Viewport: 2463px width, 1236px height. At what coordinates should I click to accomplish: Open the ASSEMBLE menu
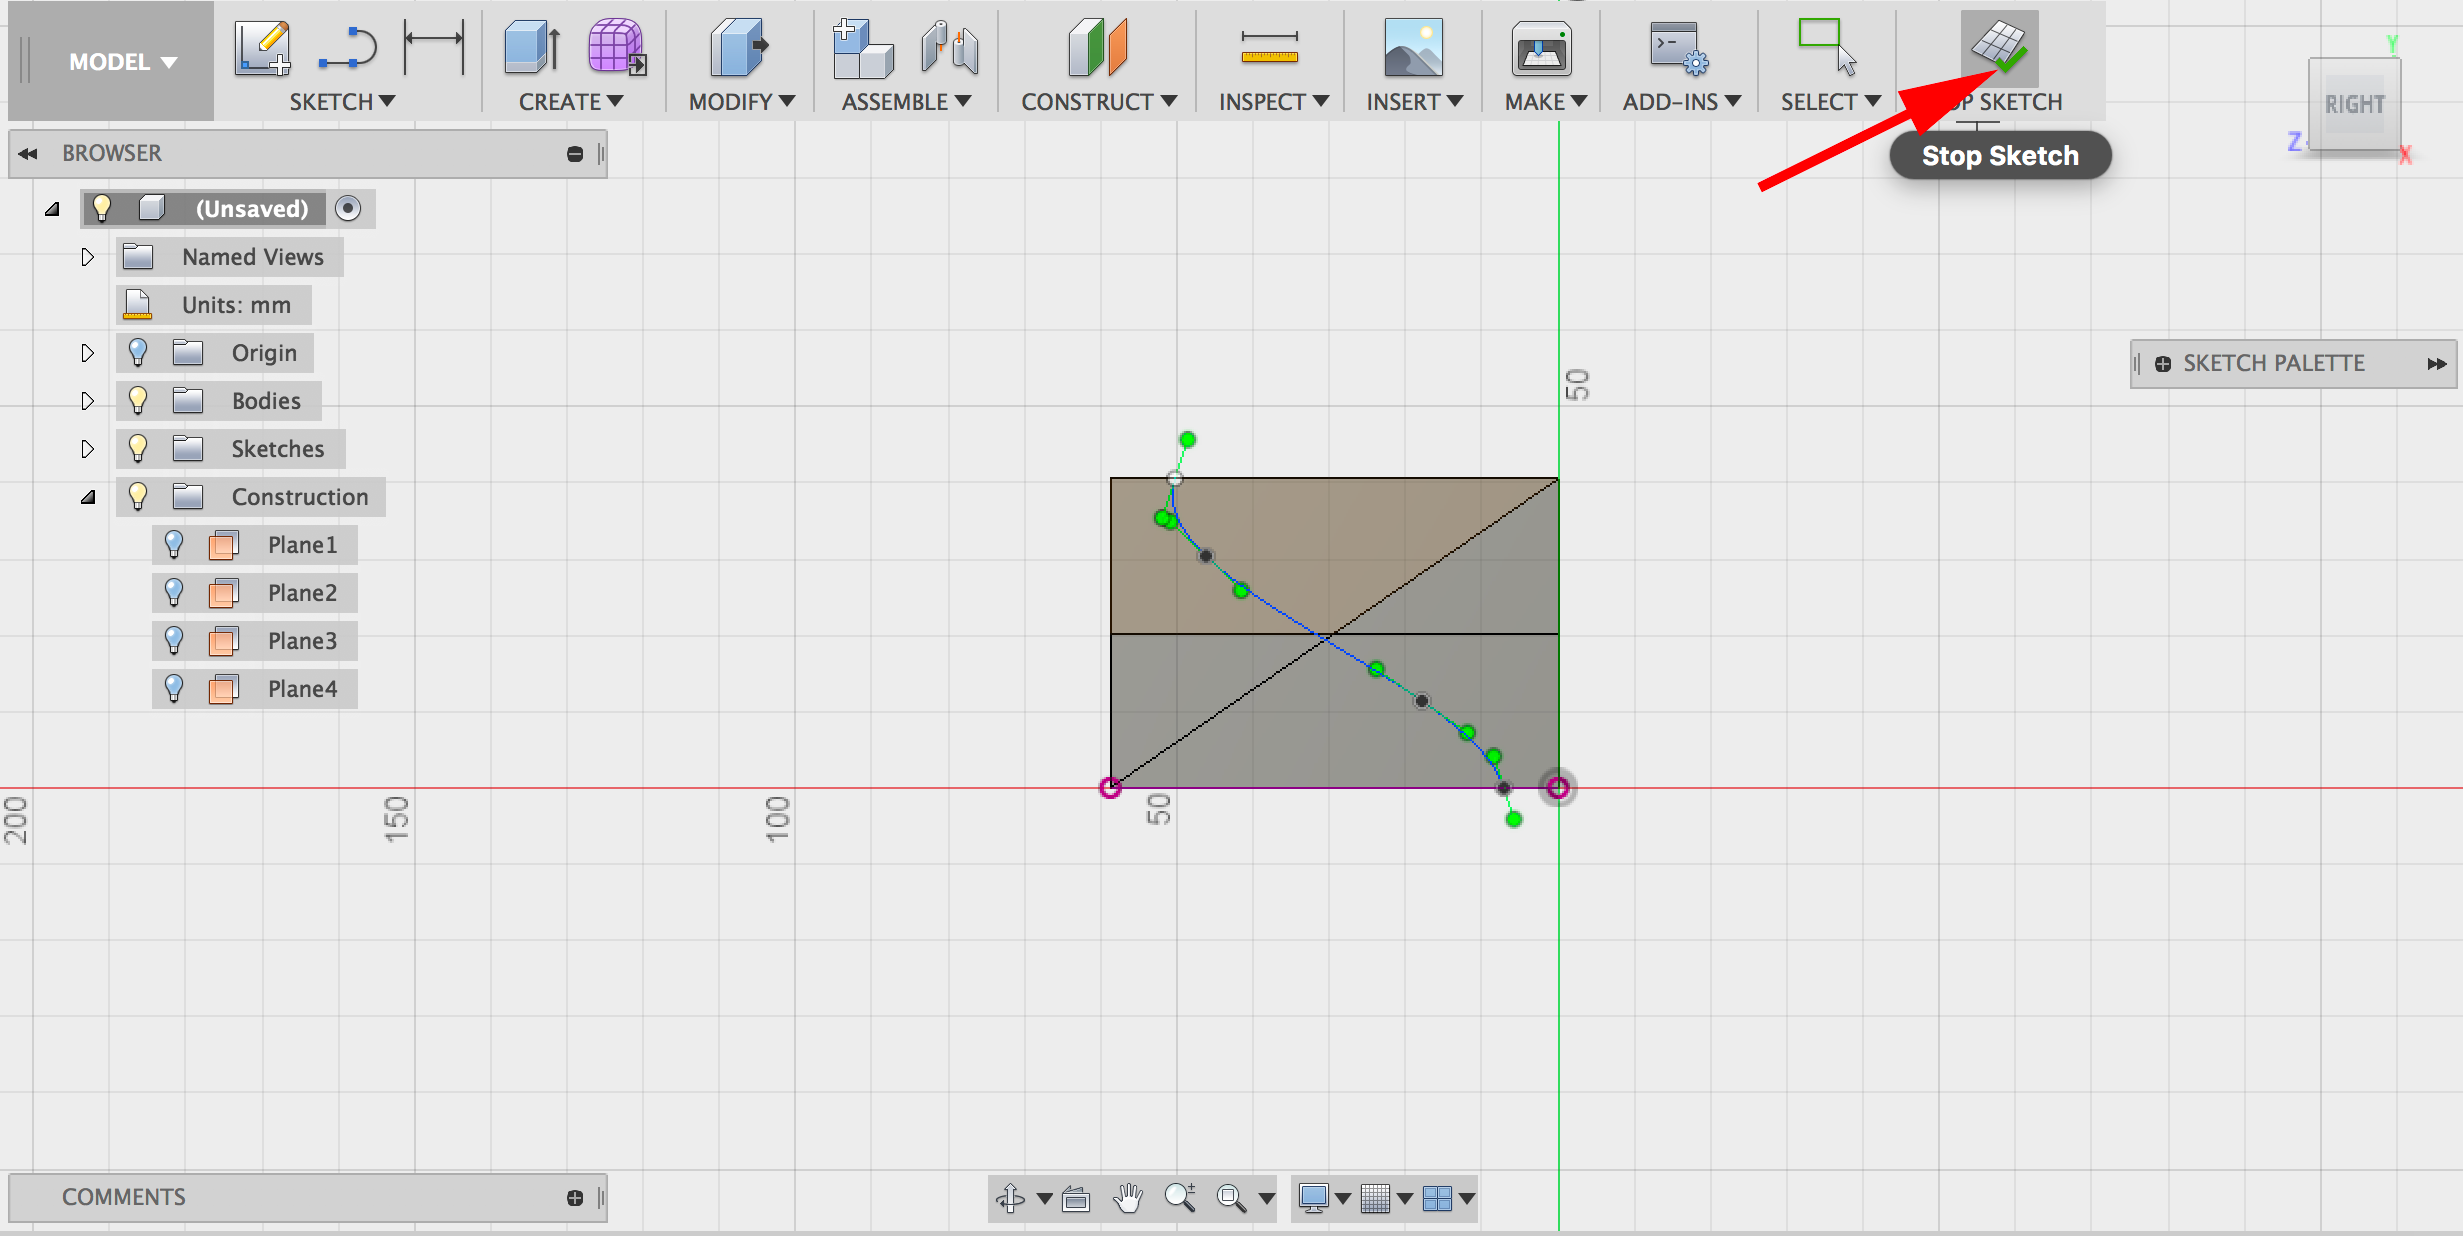(906, 102)
